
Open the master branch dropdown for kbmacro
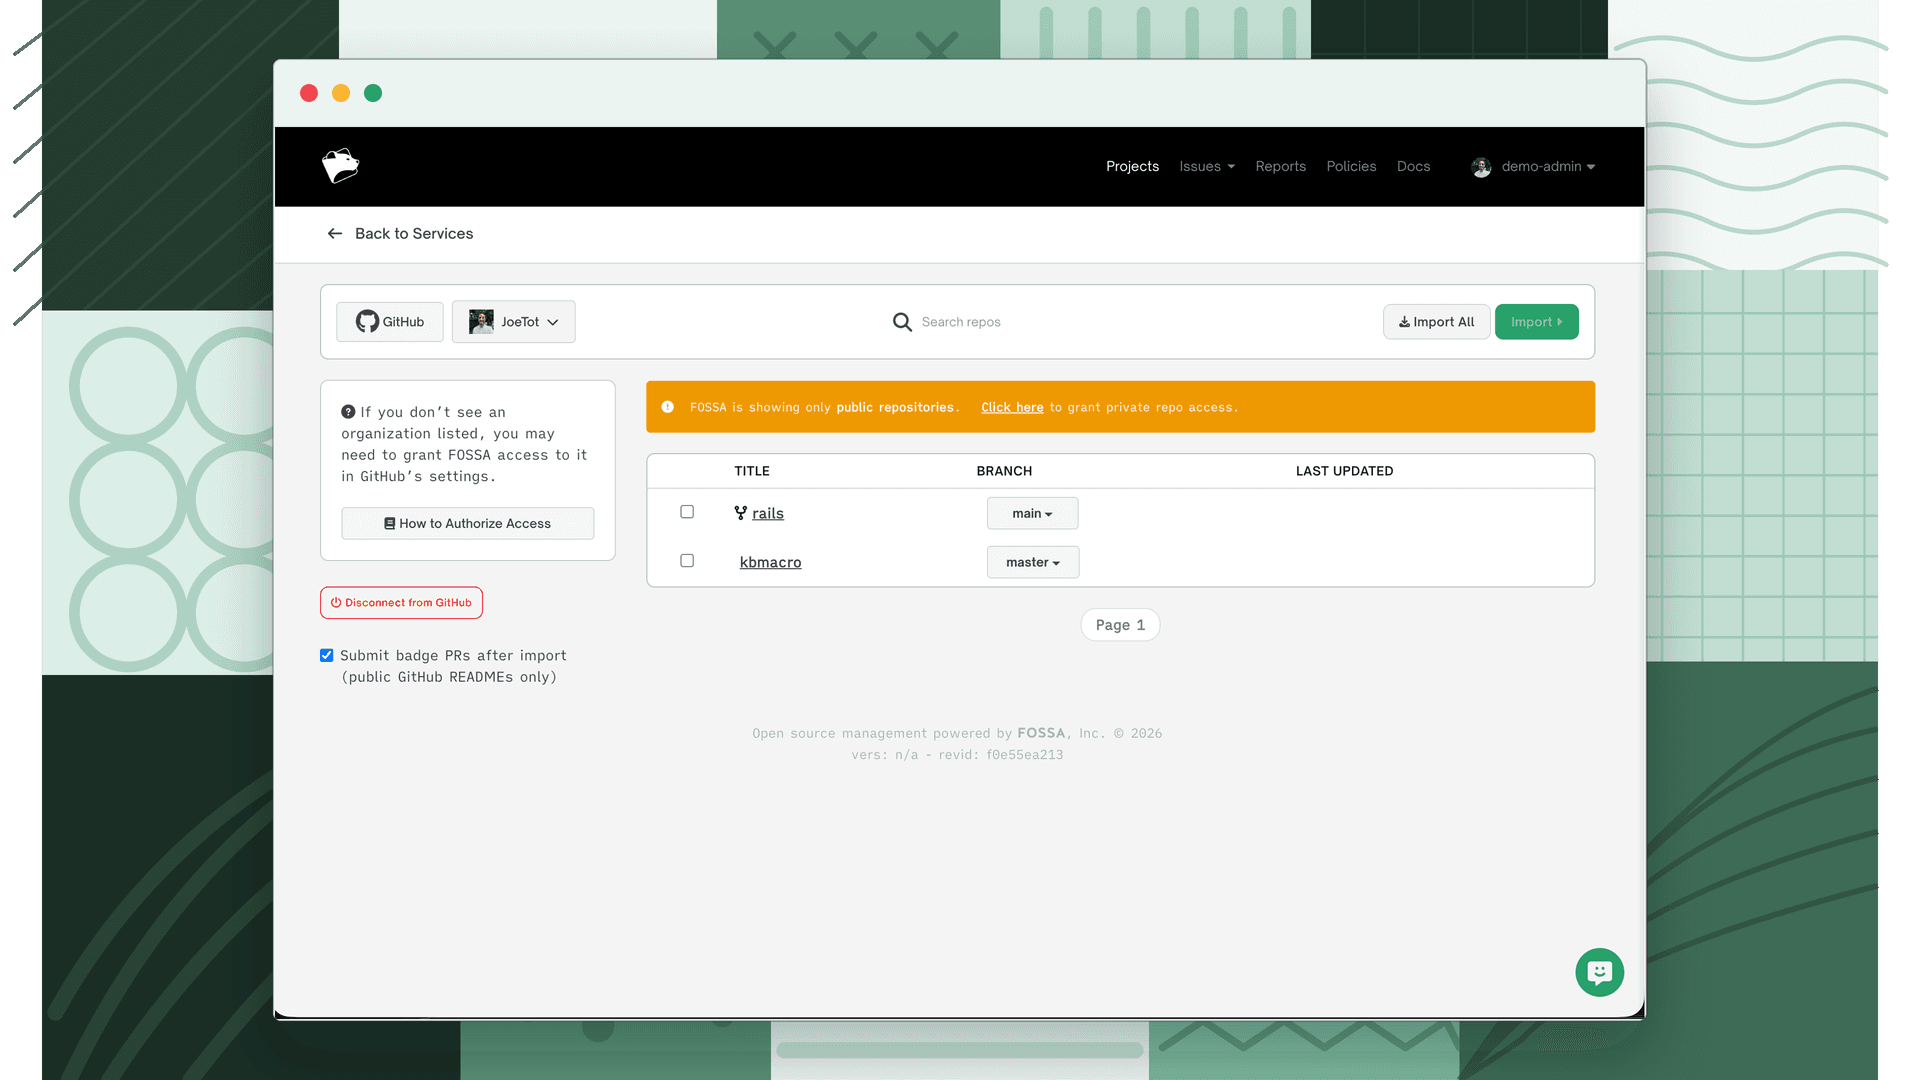click(1033, 562)
